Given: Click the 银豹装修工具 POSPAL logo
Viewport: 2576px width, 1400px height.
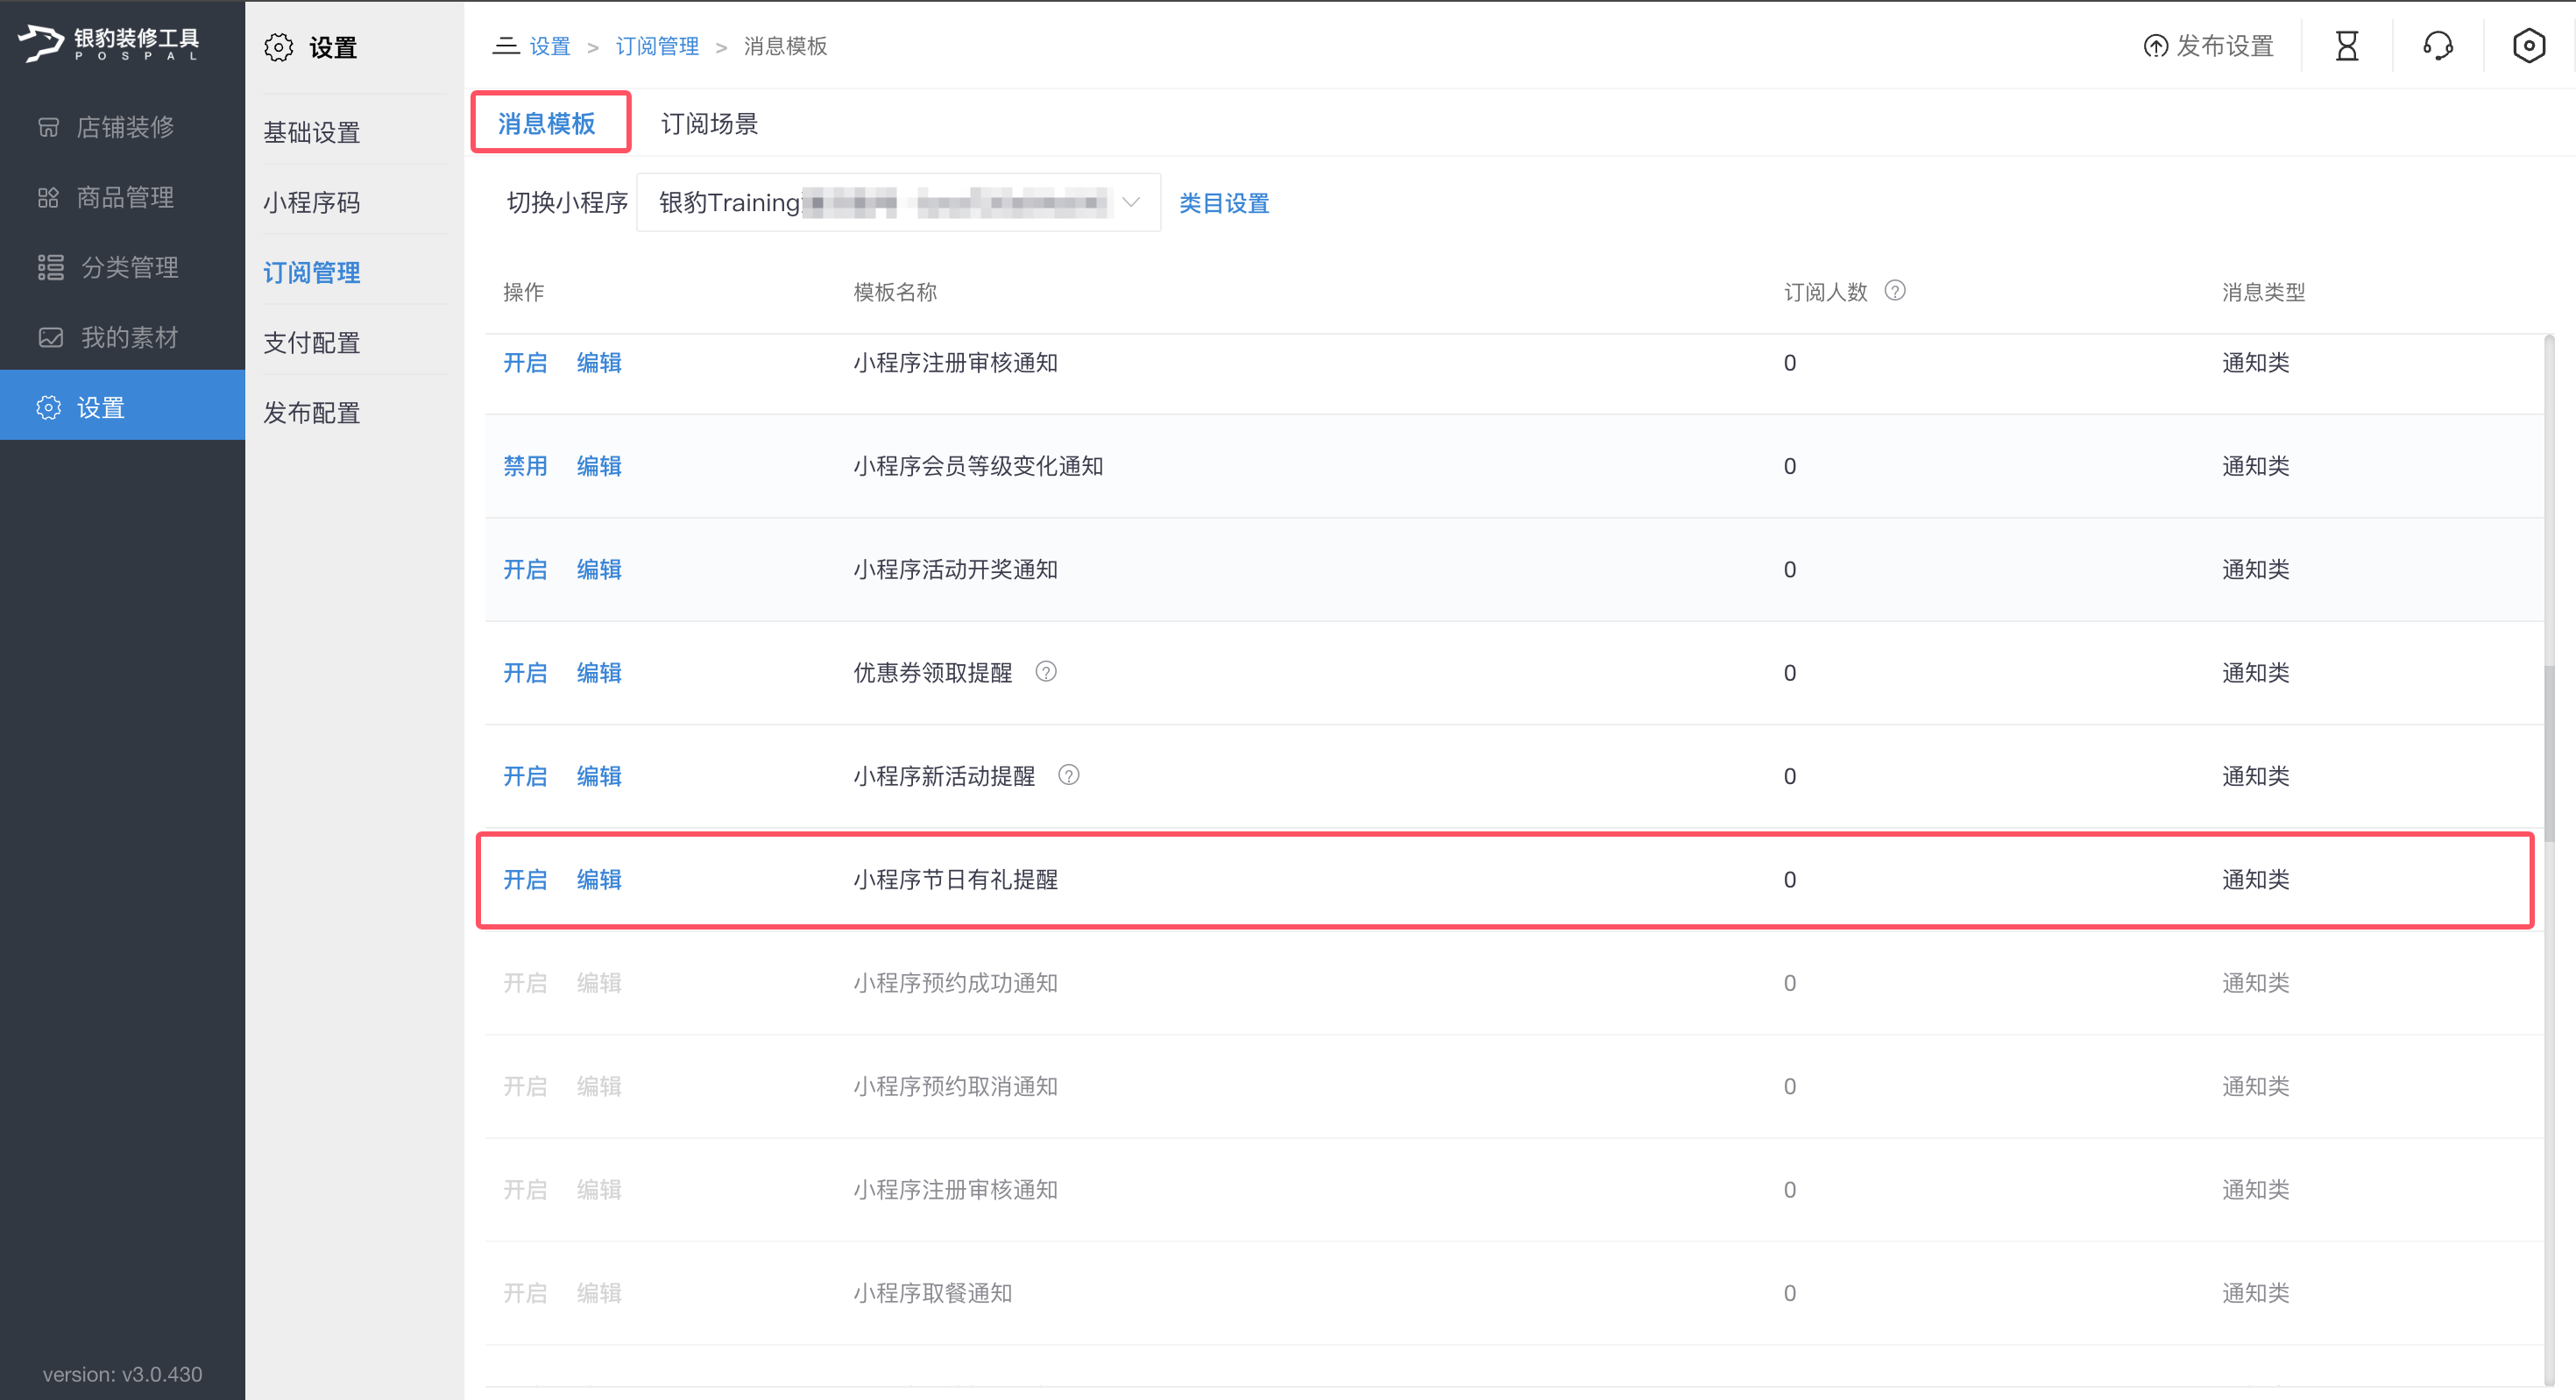Looking at the screenshot, I should 110,43.
